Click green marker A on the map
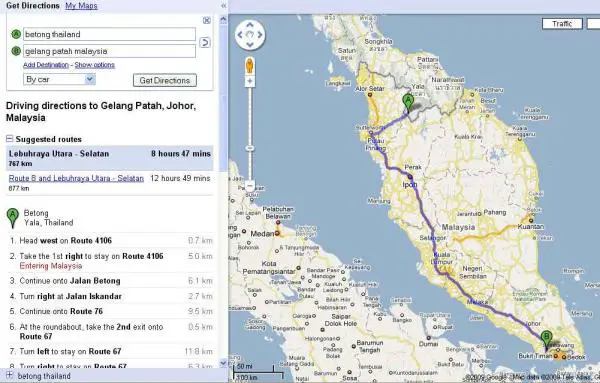This screenshot has height=383, width=600. pos(408,103)
